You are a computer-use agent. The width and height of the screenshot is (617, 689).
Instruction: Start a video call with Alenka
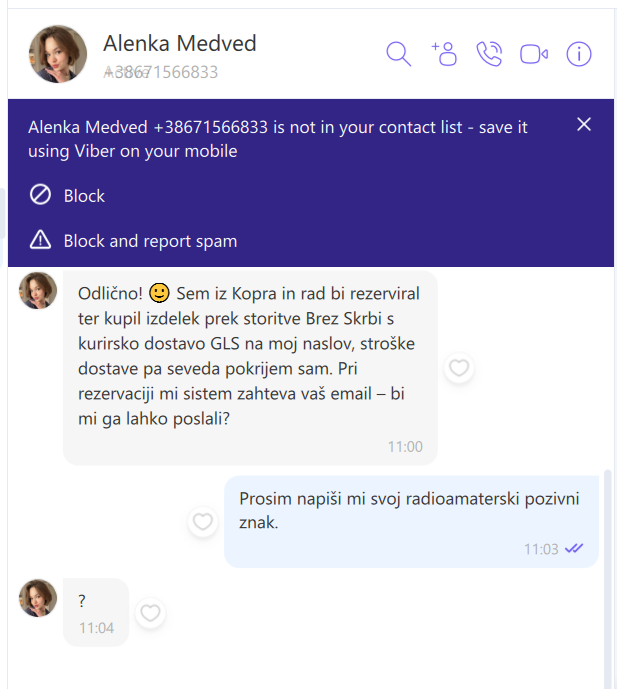534,54
